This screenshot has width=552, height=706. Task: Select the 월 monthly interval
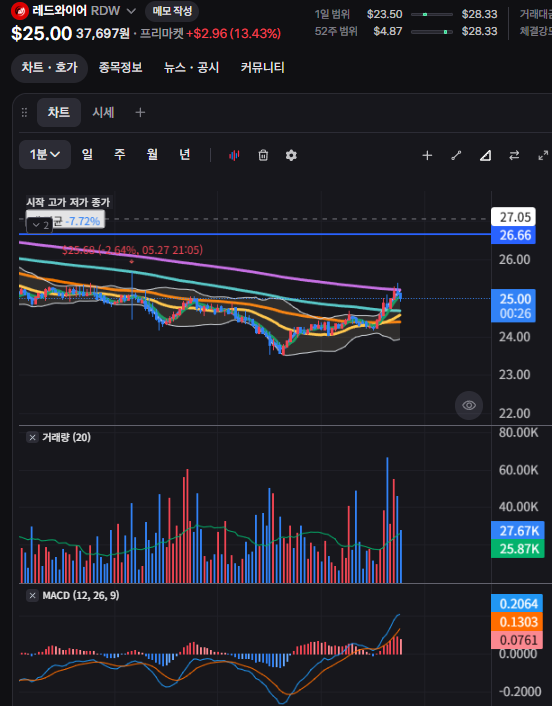[x=152, y=155]
